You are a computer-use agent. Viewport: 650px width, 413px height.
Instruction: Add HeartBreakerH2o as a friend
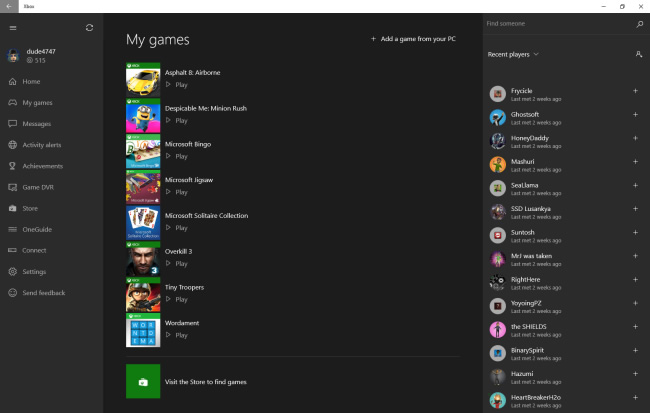[x=635, y=397]
